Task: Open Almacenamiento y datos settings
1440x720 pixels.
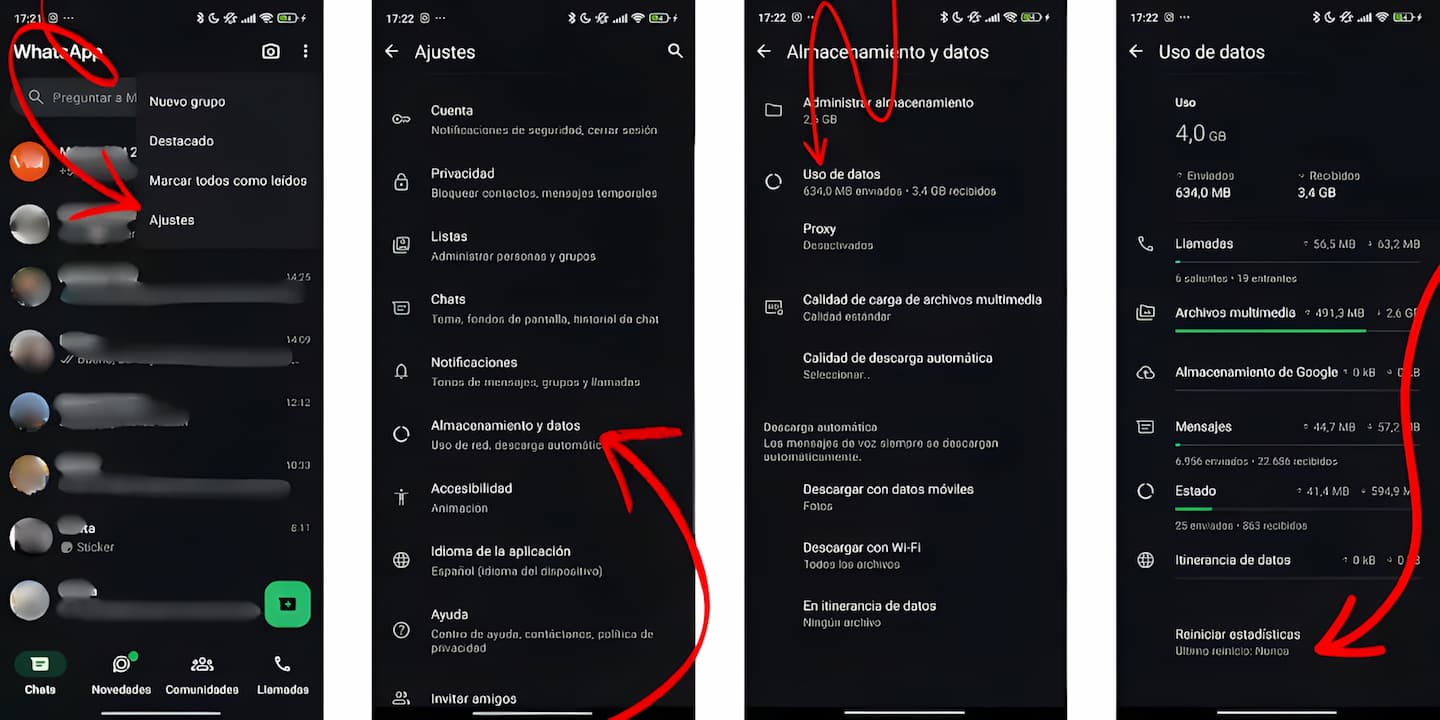Action: [533, 435]
